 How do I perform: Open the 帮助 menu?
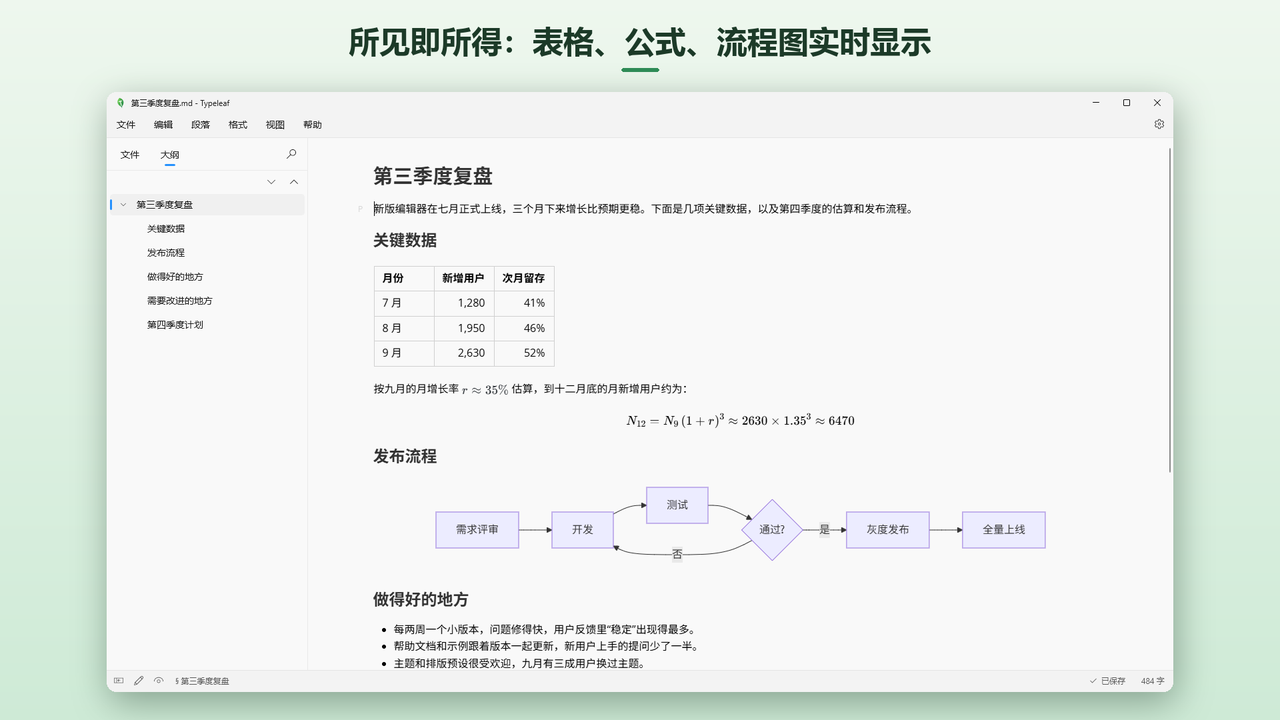click(312, 125)
